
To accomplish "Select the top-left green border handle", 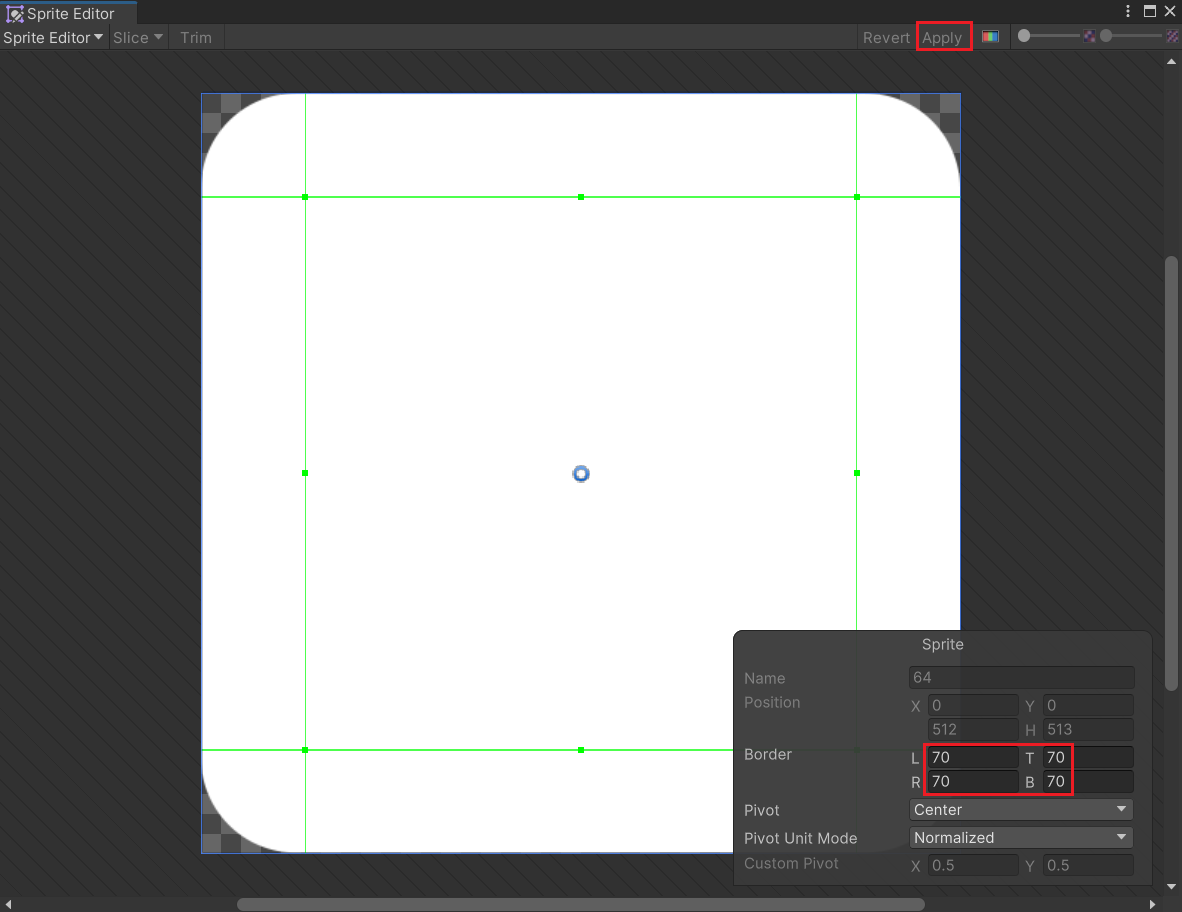I will (x=305, y=197).
